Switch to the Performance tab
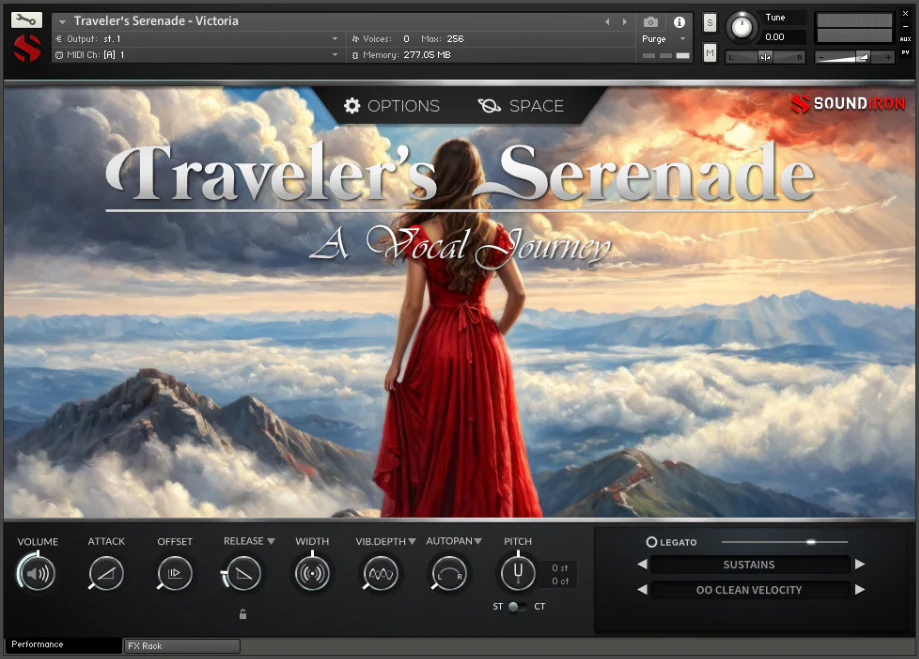This screenshot has height=659, width=919. pos(63,645)
